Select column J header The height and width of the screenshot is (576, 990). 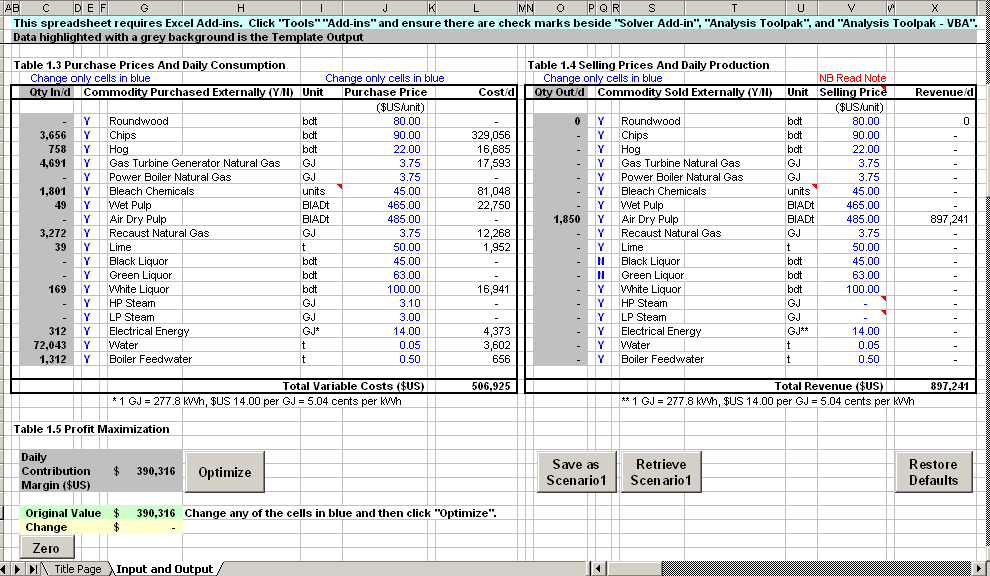pyautogui.click(x=385, y=8)
